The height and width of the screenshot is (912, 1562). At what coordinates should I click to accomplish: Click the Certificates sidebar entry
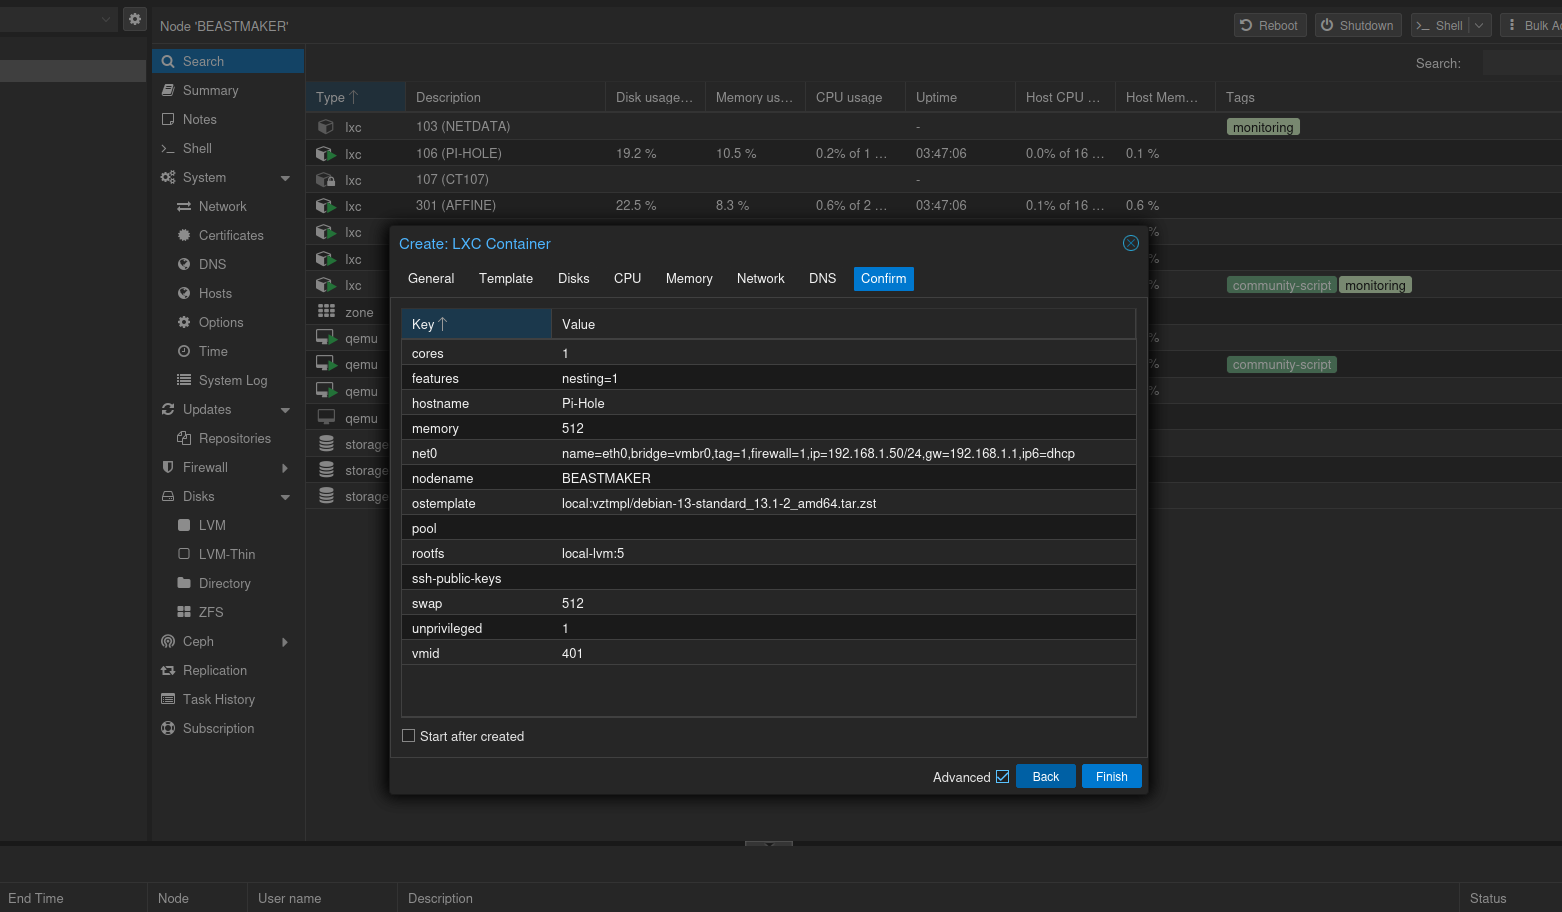point(228,235)
